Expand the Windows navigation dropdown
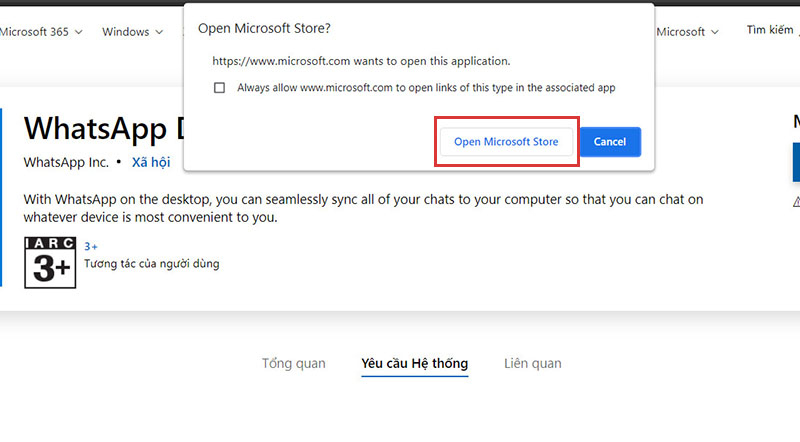Screen dimensions: 800x442 click(x=132, y=32)
